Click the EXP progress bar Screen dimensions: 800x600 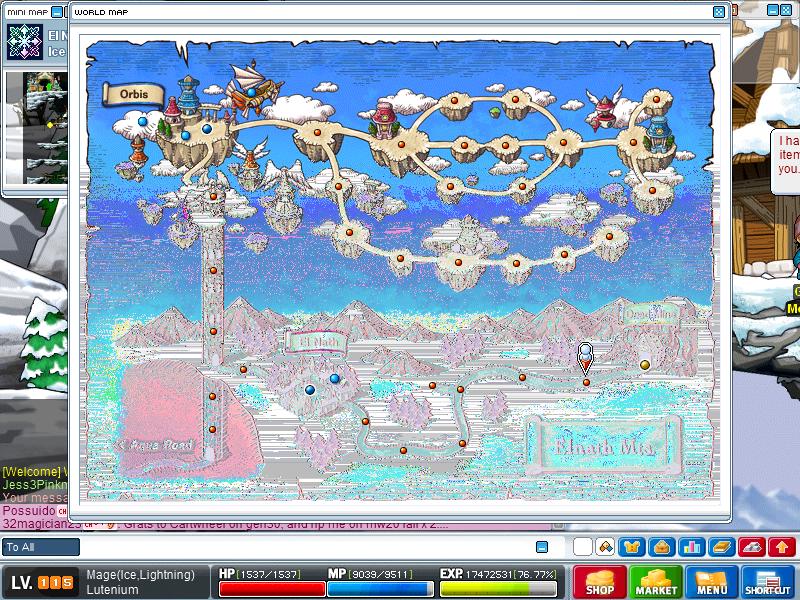(x=499, y=588)
